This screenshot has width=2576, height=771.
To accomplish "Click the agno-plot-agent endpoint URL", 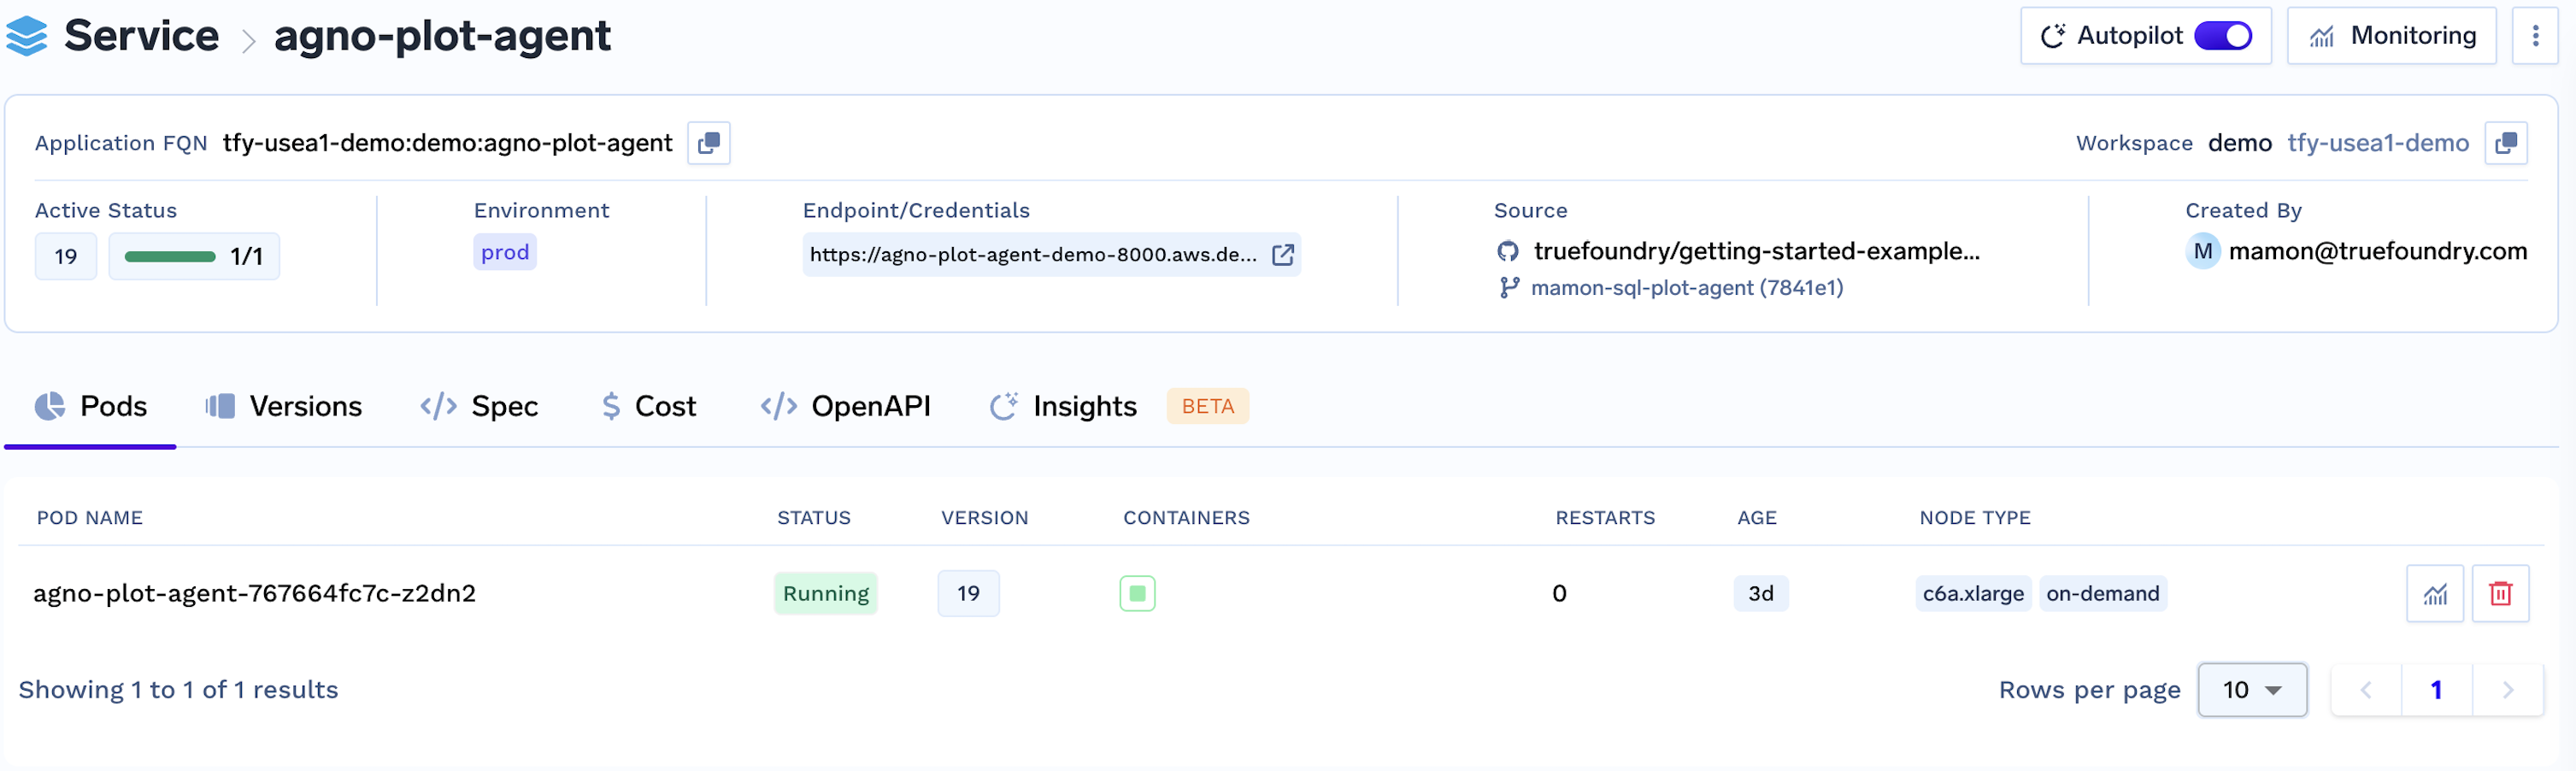I will 1033,255.
